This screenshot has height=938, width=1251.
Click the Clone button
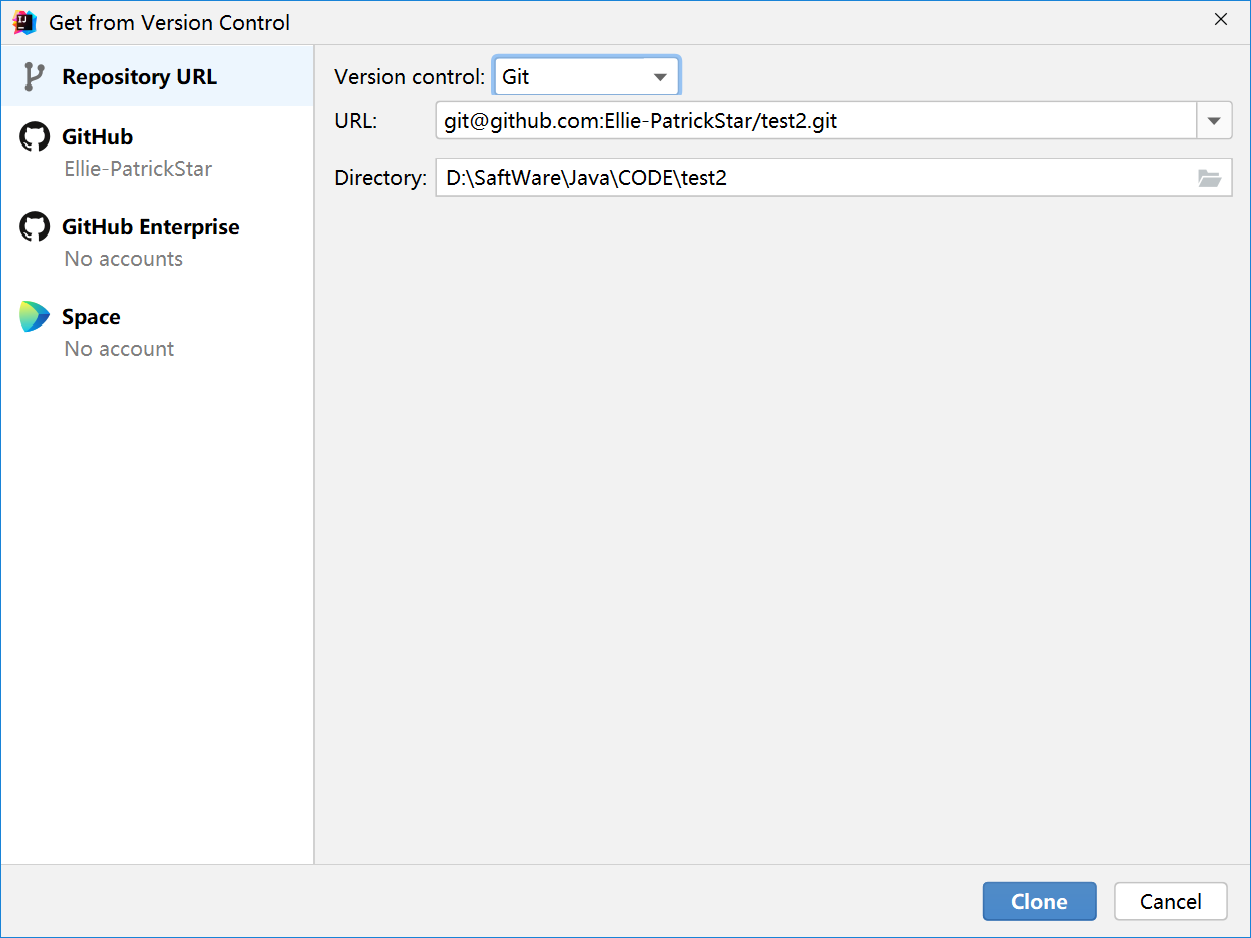point(1039,901)
